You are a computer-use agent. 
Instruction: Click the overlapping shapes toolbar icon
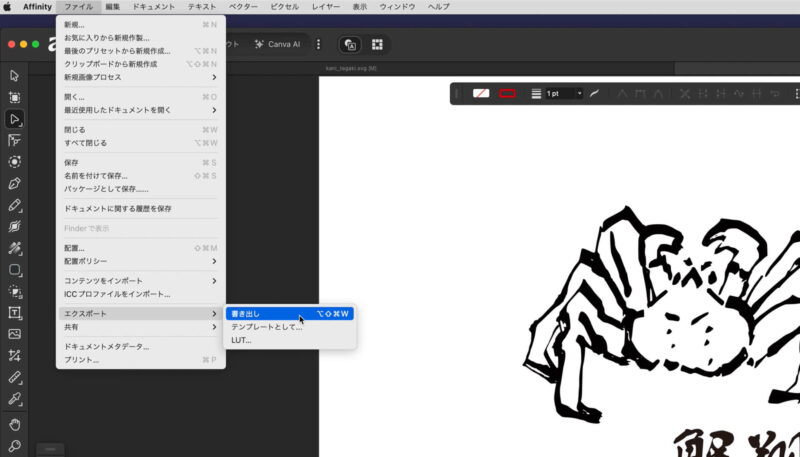pos(351,44)
